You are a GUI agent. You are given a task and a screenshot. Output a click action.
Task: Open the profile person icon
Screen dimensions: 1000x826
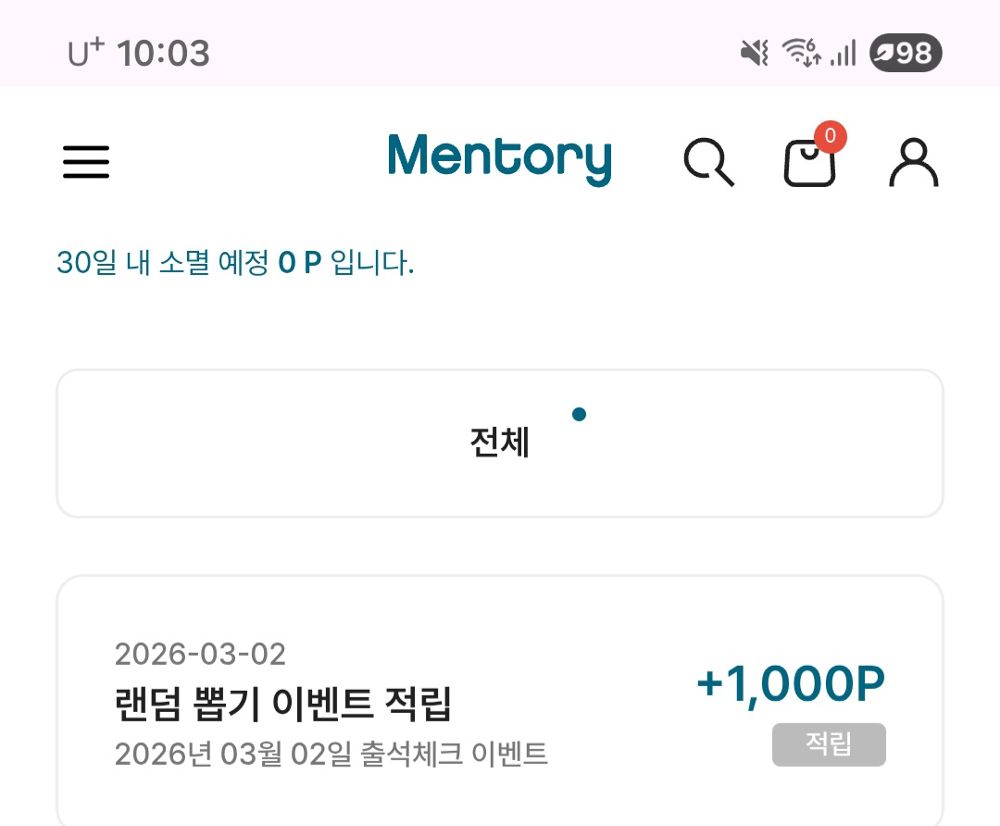[x=912, y=163]
